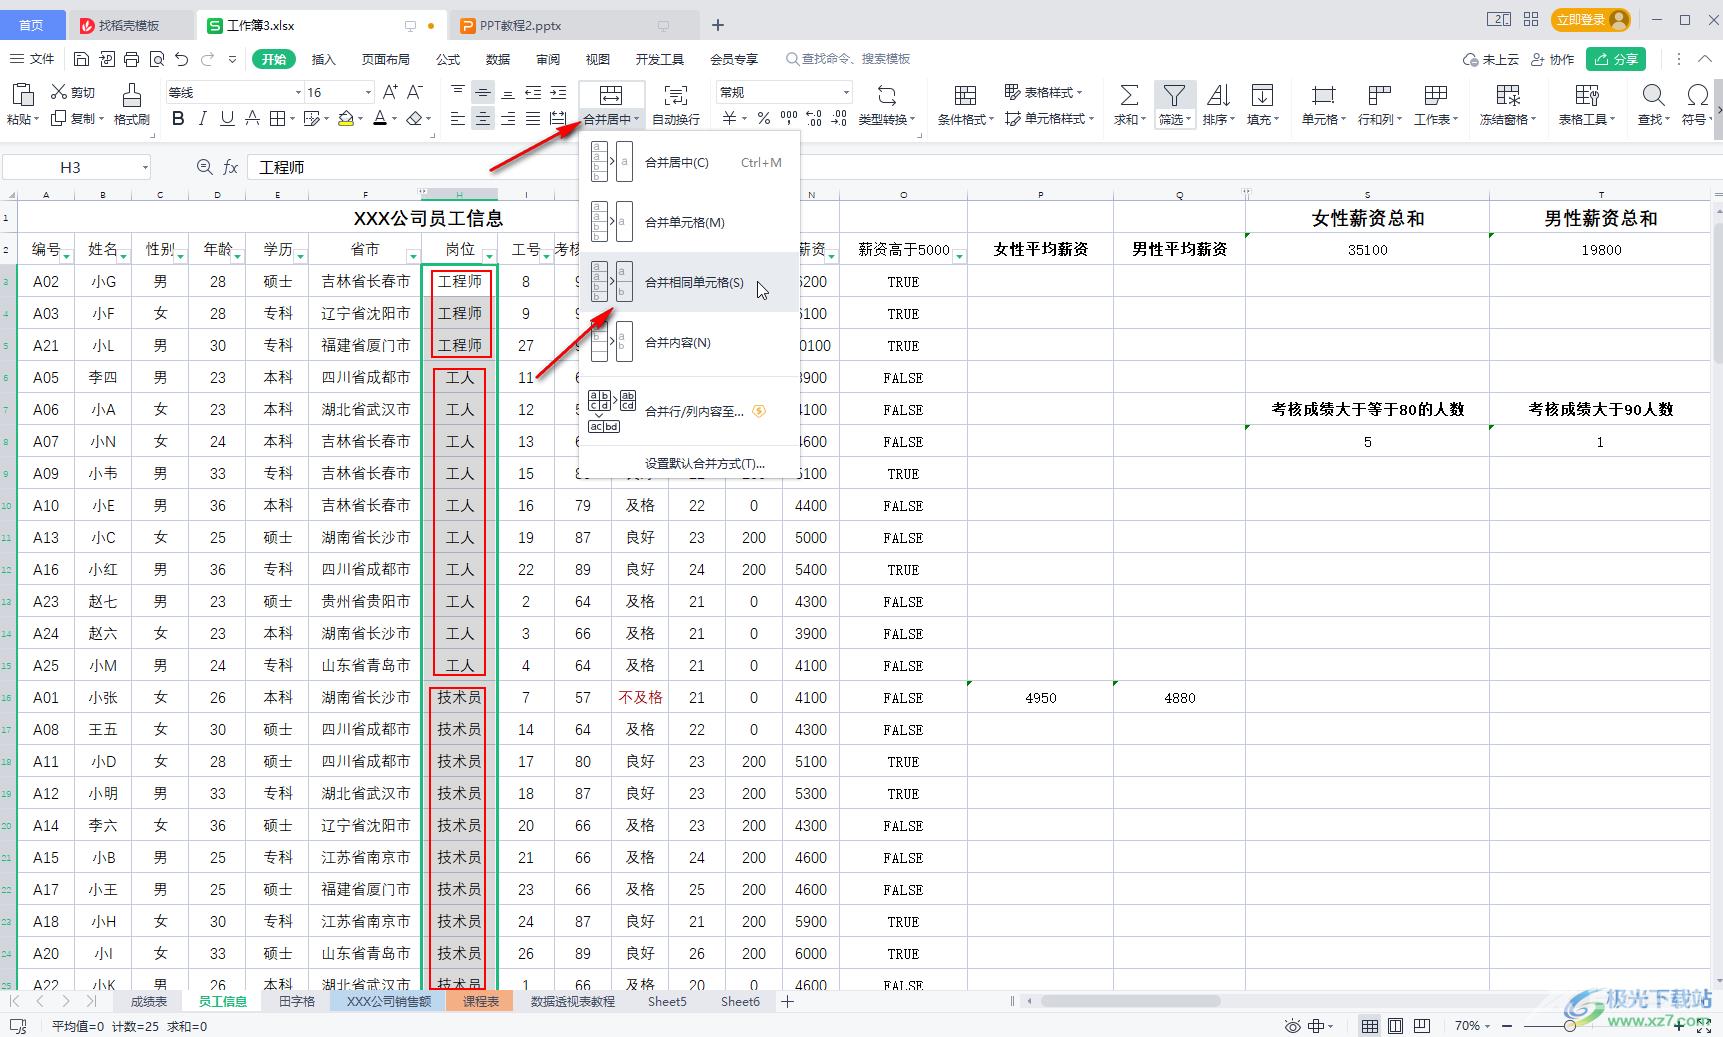Switch to Page Layout view in status bar
The image size is (1723, 1037).
pyautogui.click(x=1396, y=1026)
